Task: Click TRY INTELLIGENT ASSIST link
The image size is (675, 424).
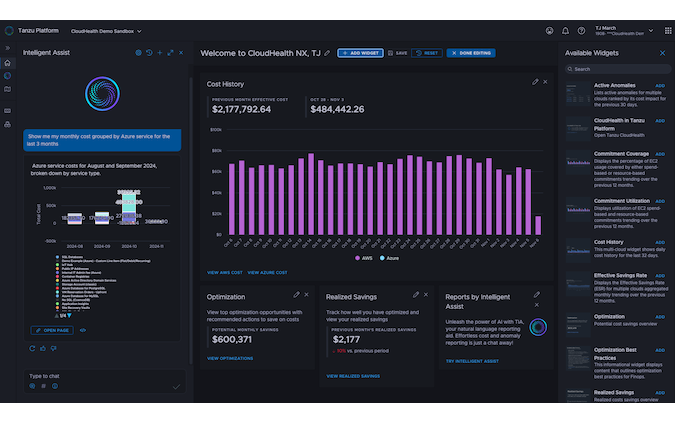Action: [x=472, y=361]
